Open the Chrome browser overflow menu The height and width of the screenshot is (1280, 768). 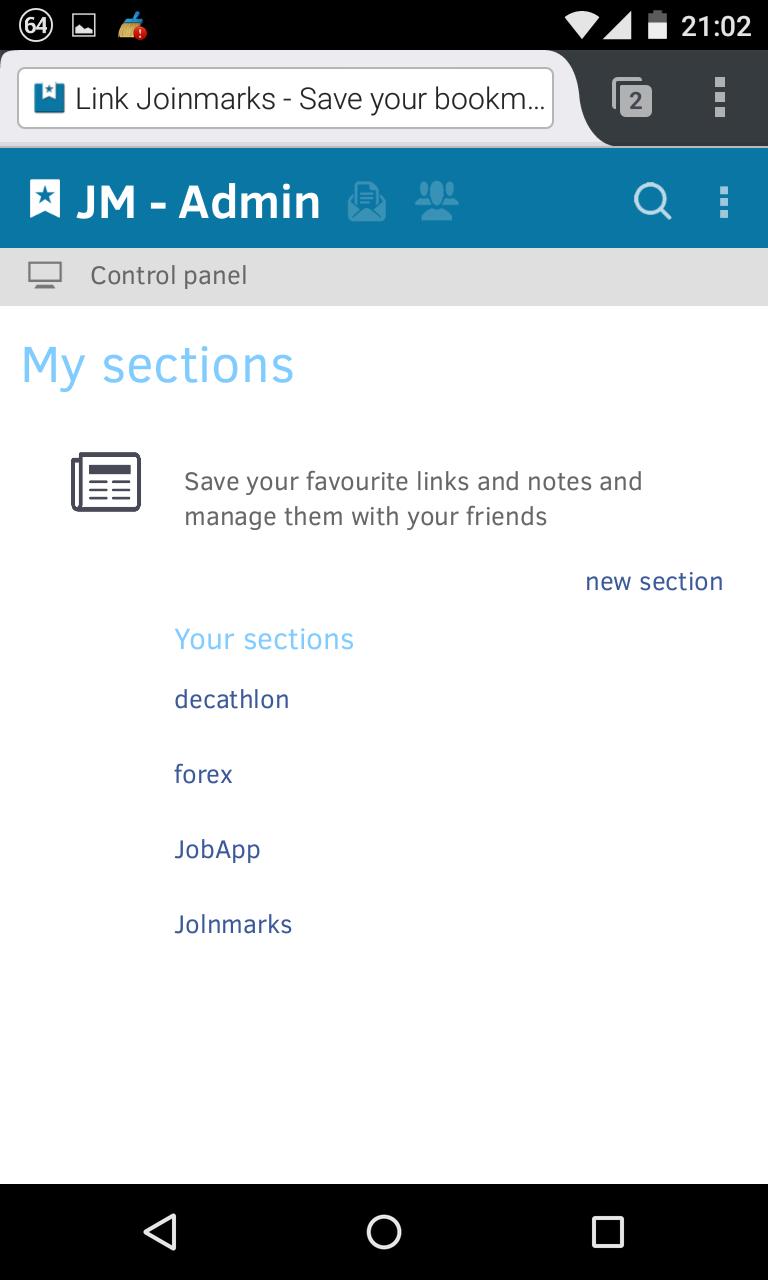coord(720,98)
